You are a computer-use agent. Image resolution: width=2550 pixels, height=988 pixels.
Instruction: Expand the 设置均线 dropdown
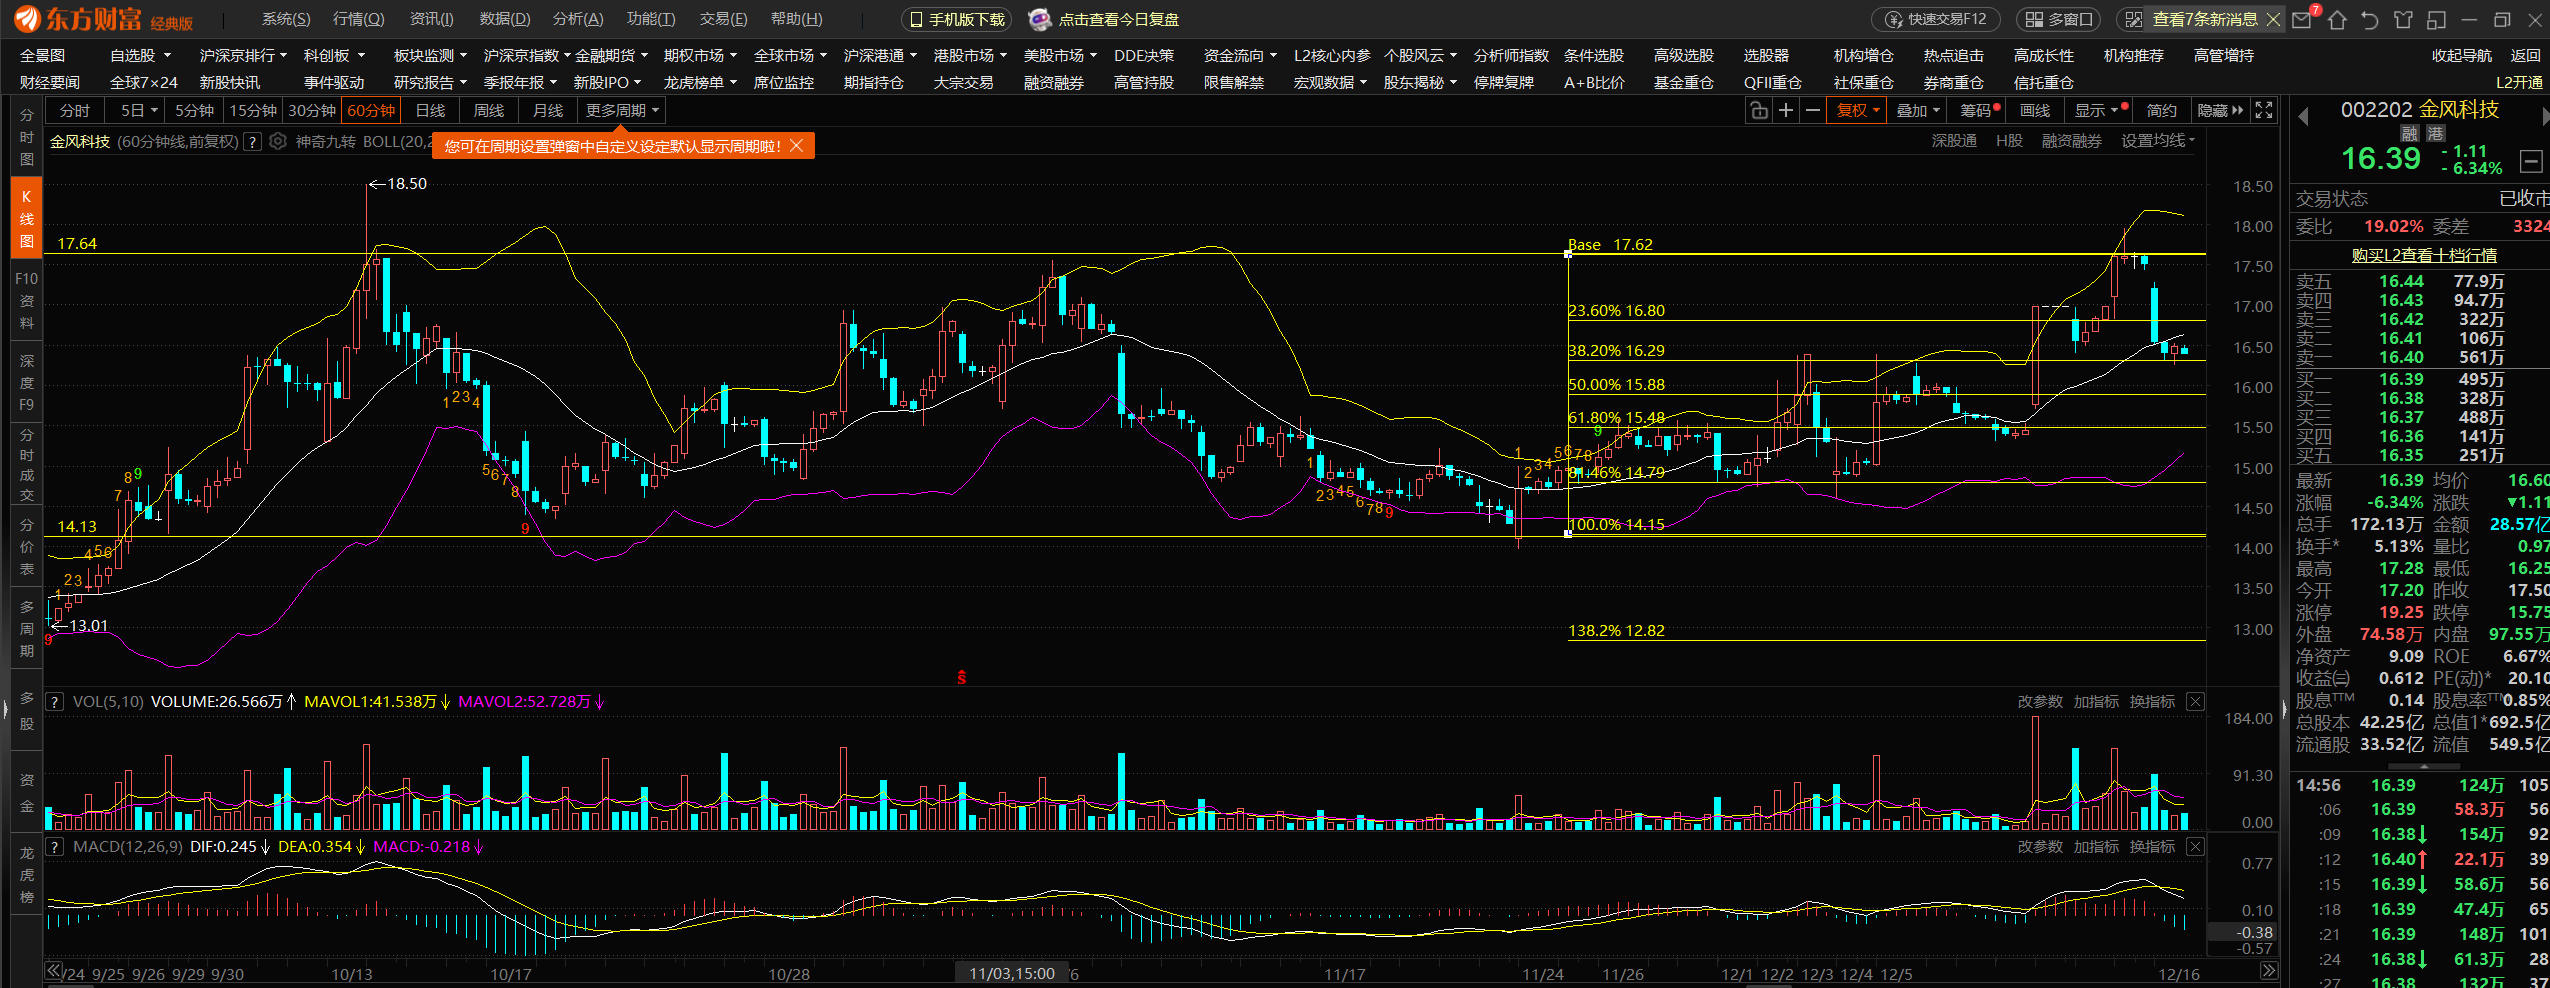coord(2158,141)
